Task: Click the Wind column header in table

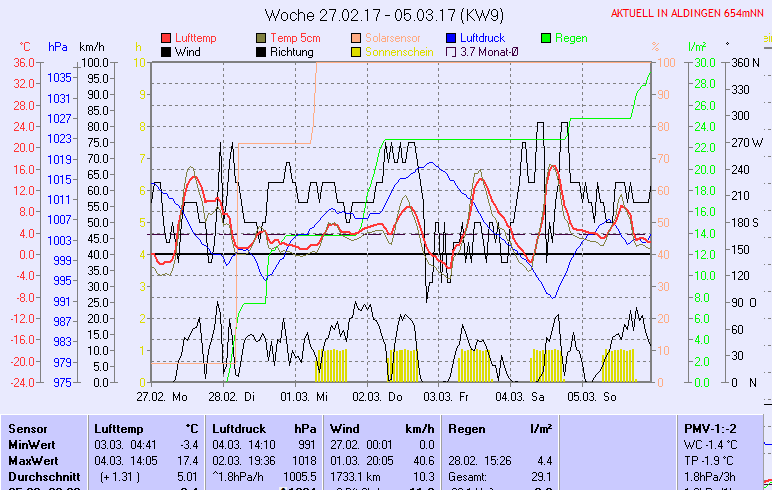Action: 343,428
